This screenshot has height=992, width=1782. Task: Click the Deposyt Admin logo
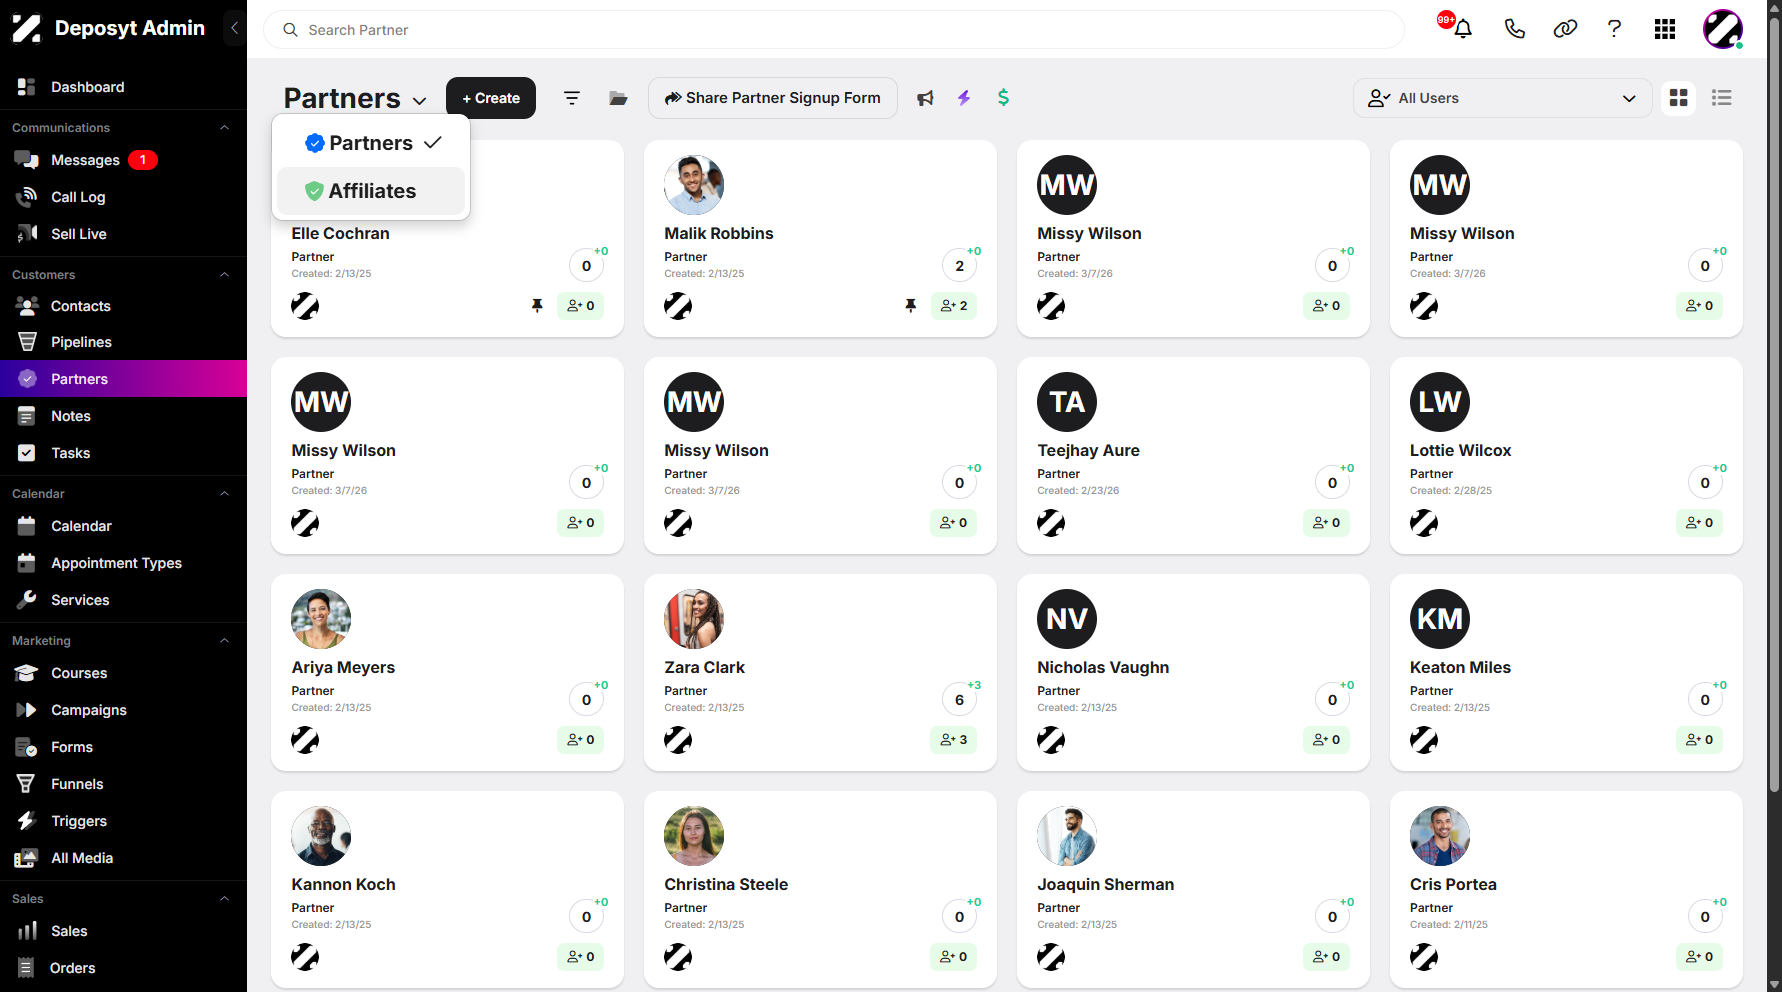coord(27,28)
